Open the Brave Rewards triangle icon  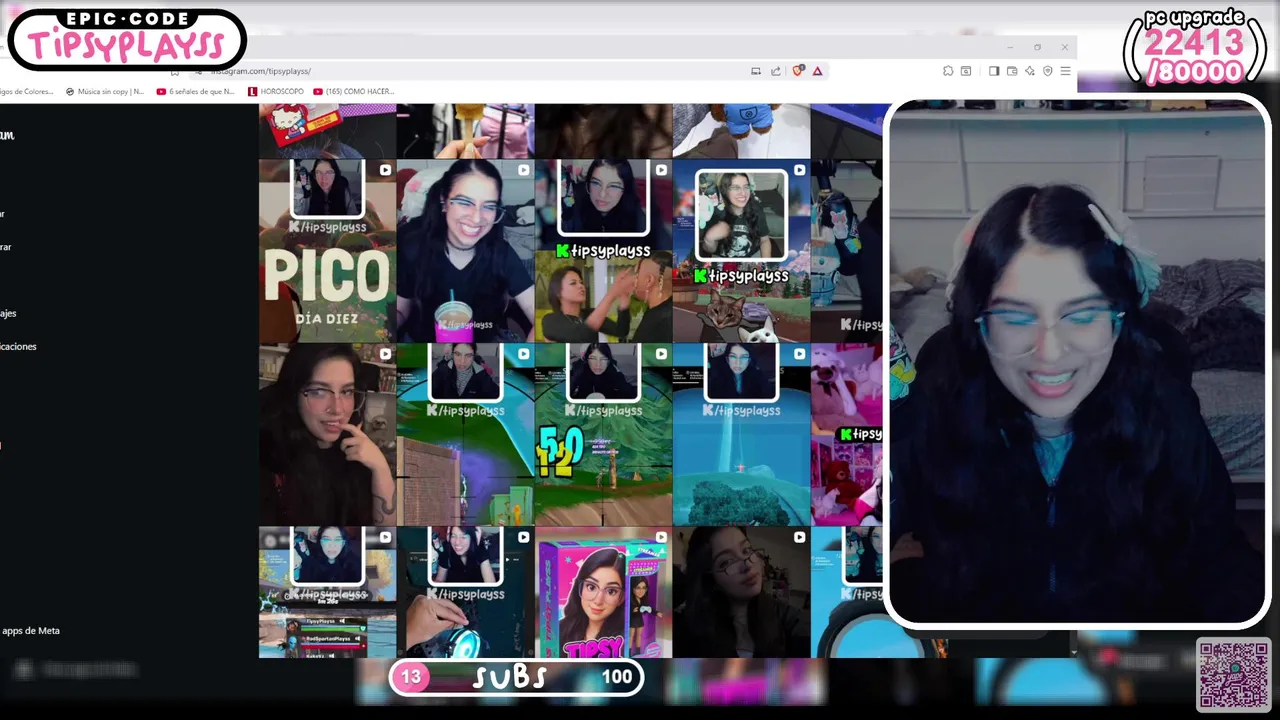[x=817, y=71]
